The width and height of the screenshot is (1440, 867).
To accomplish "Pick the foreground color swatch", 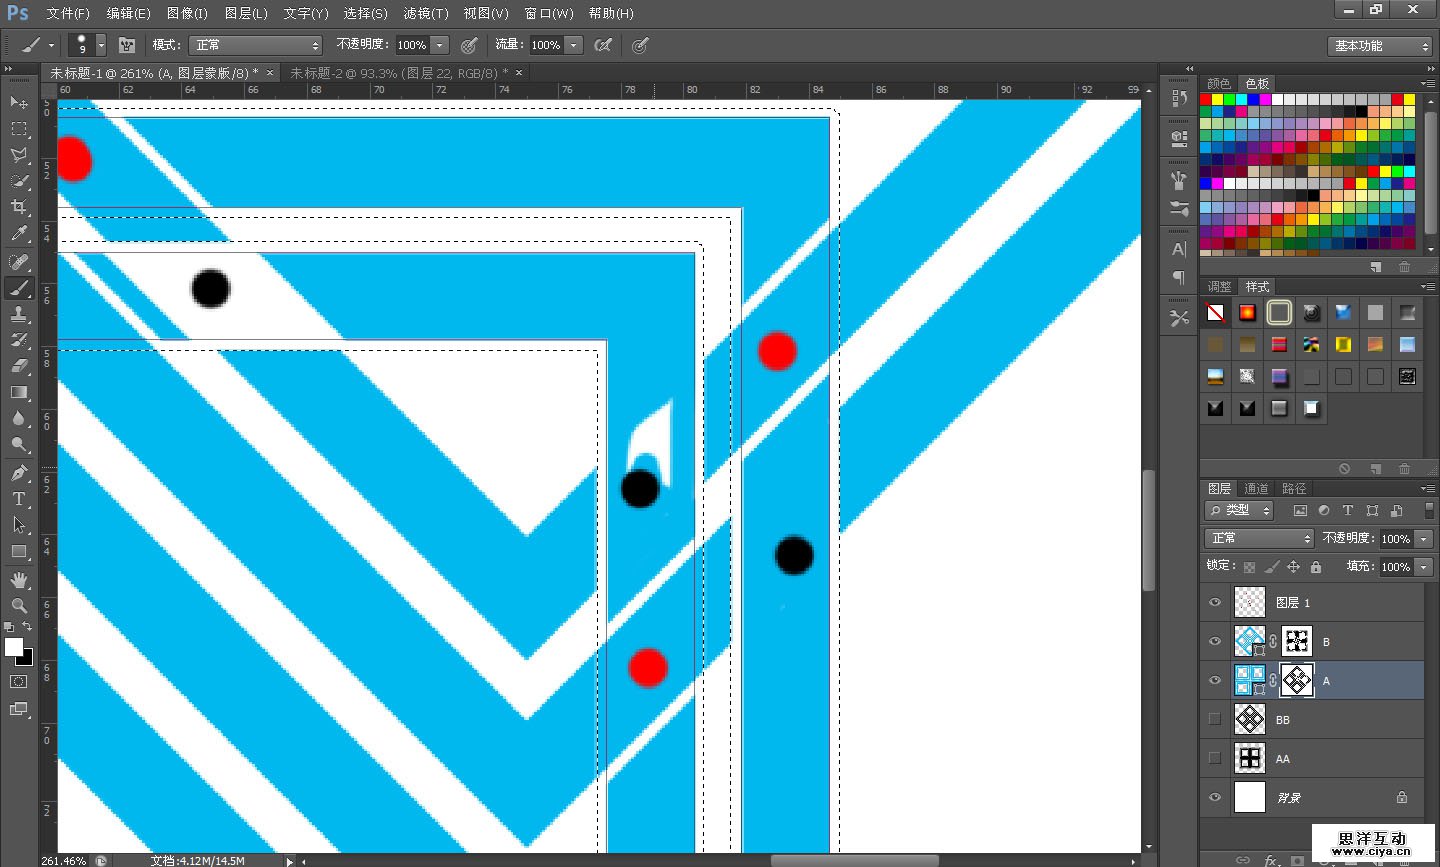I will pyautogui.click(x=14, y=647).
